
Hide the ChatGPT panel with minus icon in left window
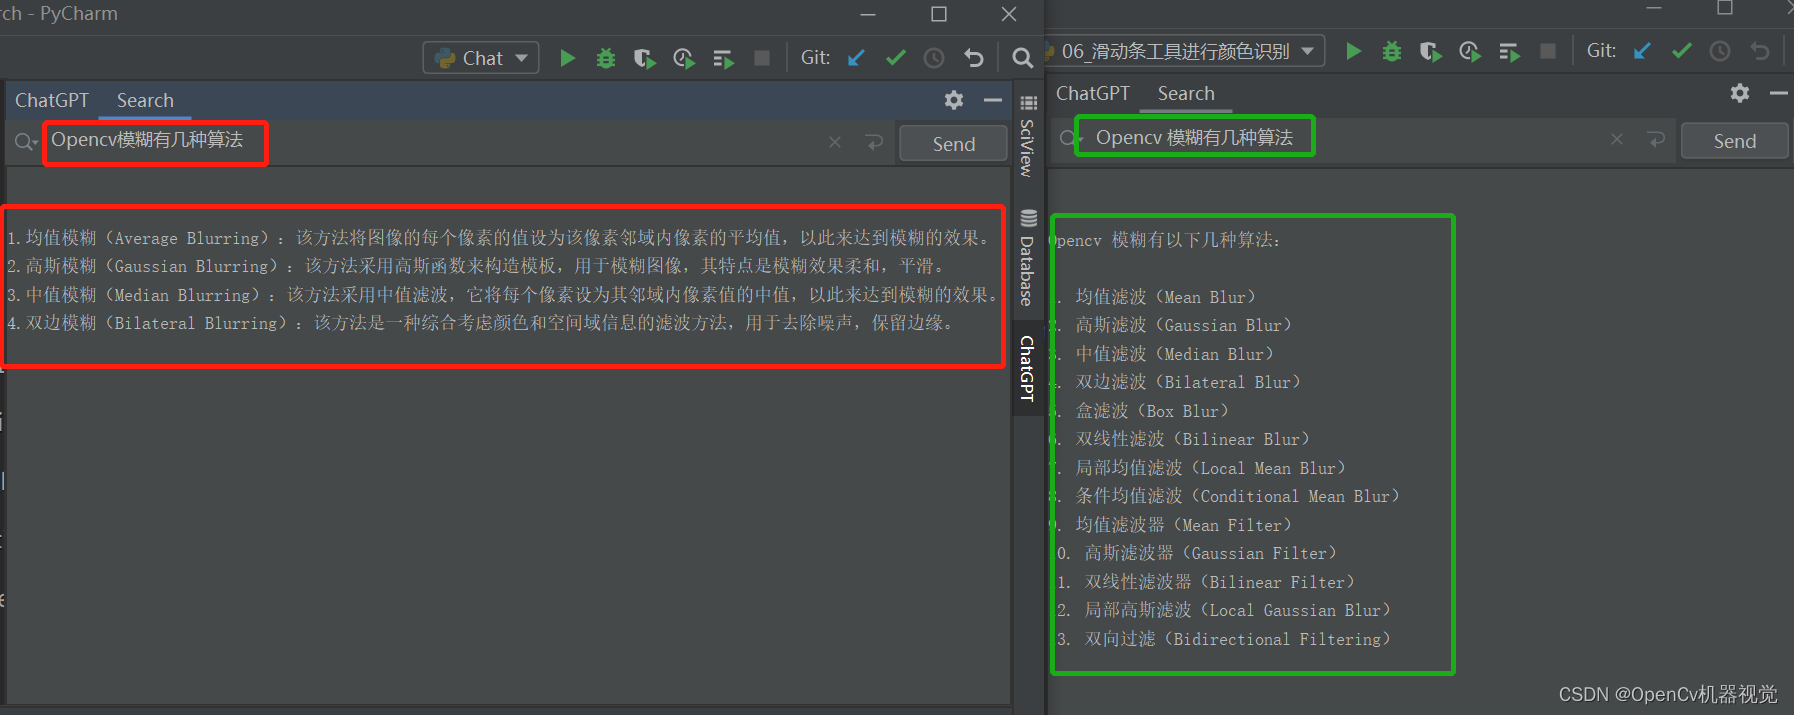993,100
